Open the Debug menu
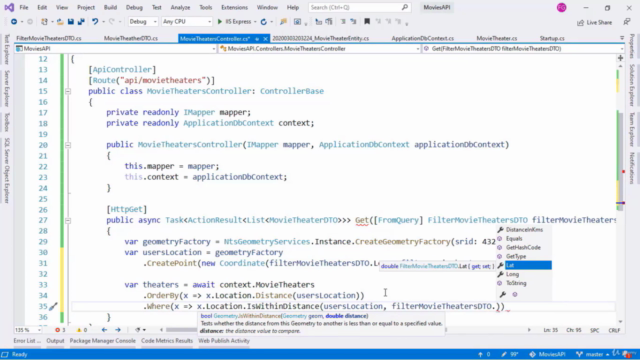This screenshot has width=640, height=360. pyautogui.click(x=134, y=7)
